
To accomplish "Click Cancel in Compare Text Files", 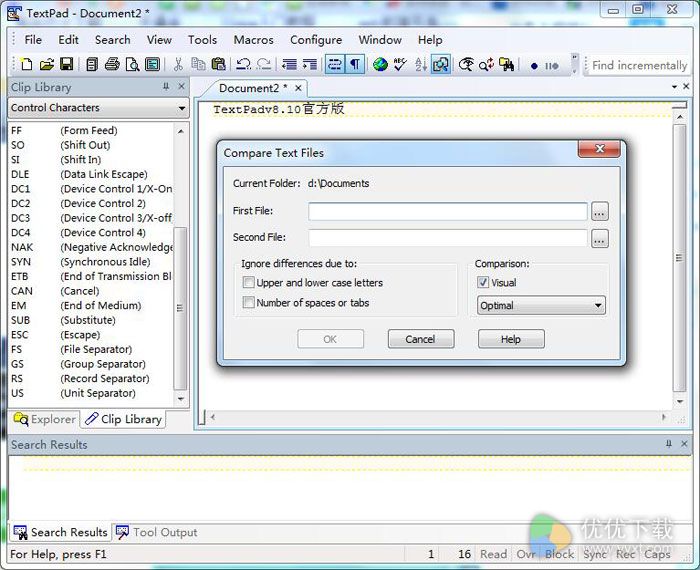I will point(421,339).
